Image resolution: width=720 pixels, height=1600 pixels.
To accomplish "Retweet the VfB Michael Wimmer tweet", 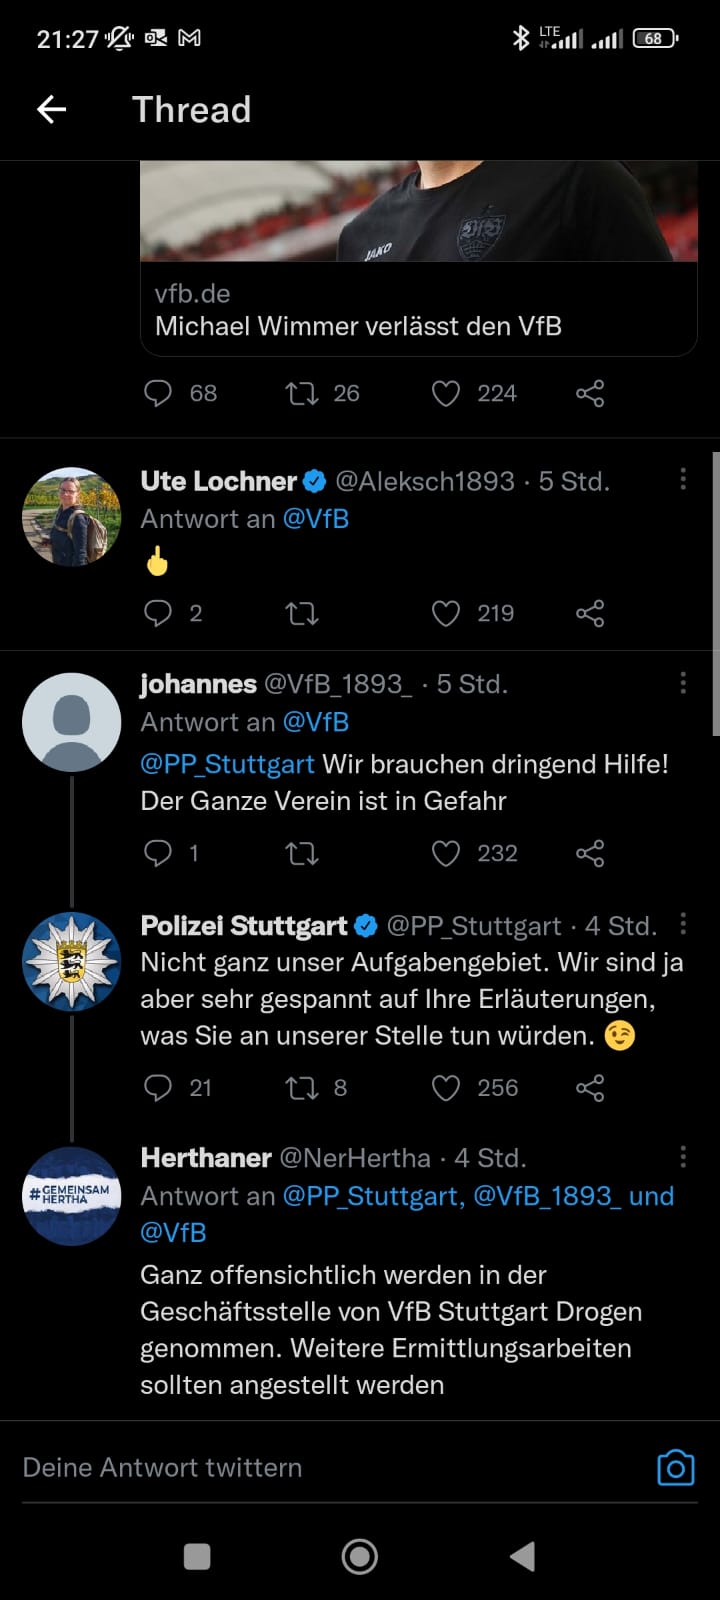I will 301,393.
